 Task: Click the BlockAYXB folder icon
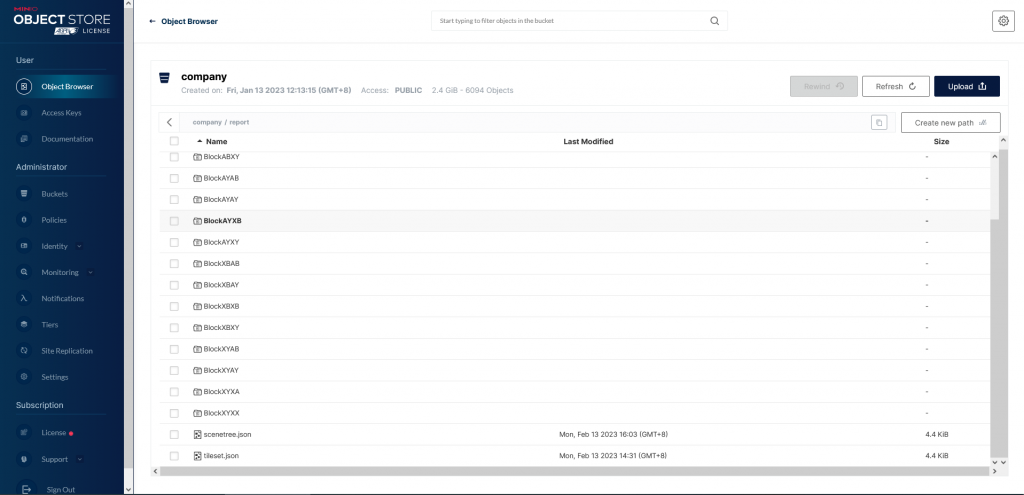198,221
